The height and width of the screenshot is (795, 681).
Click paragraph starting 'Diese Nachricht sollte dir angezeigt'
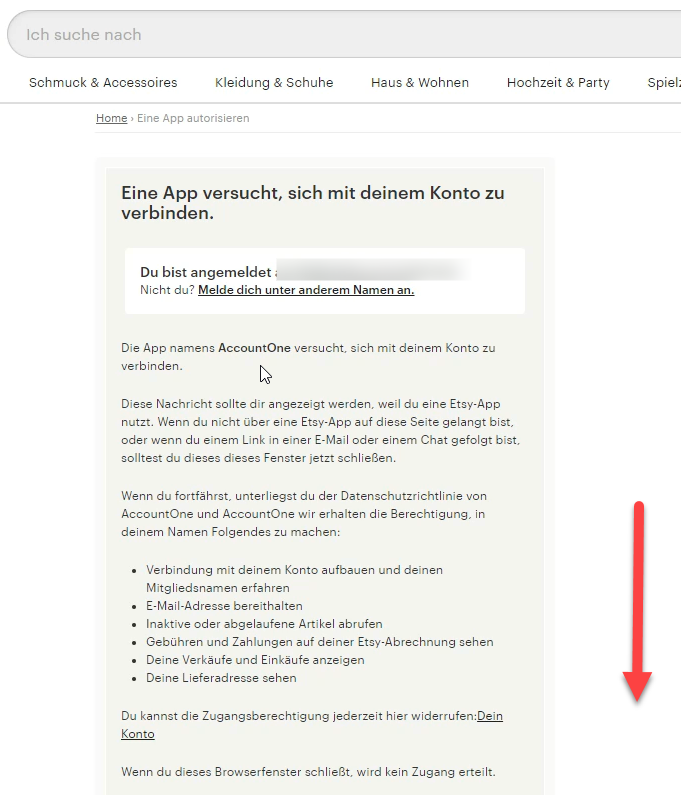click(320, 431)
